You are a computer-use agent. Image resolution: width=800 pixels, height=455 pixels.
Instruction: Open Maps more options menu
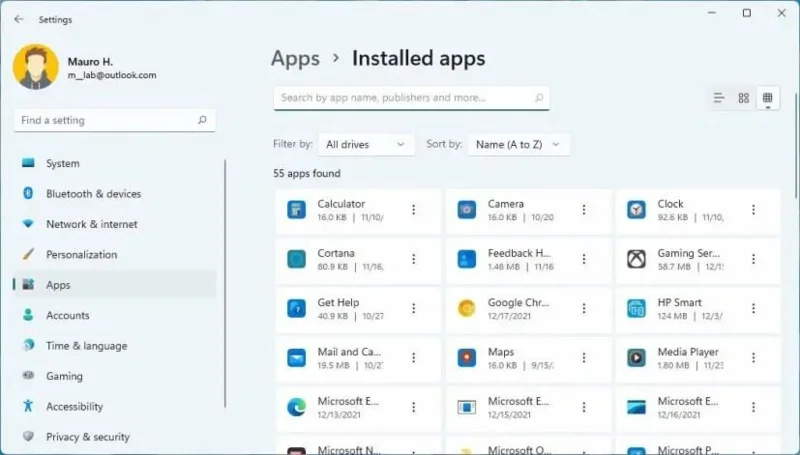[584, 358]
